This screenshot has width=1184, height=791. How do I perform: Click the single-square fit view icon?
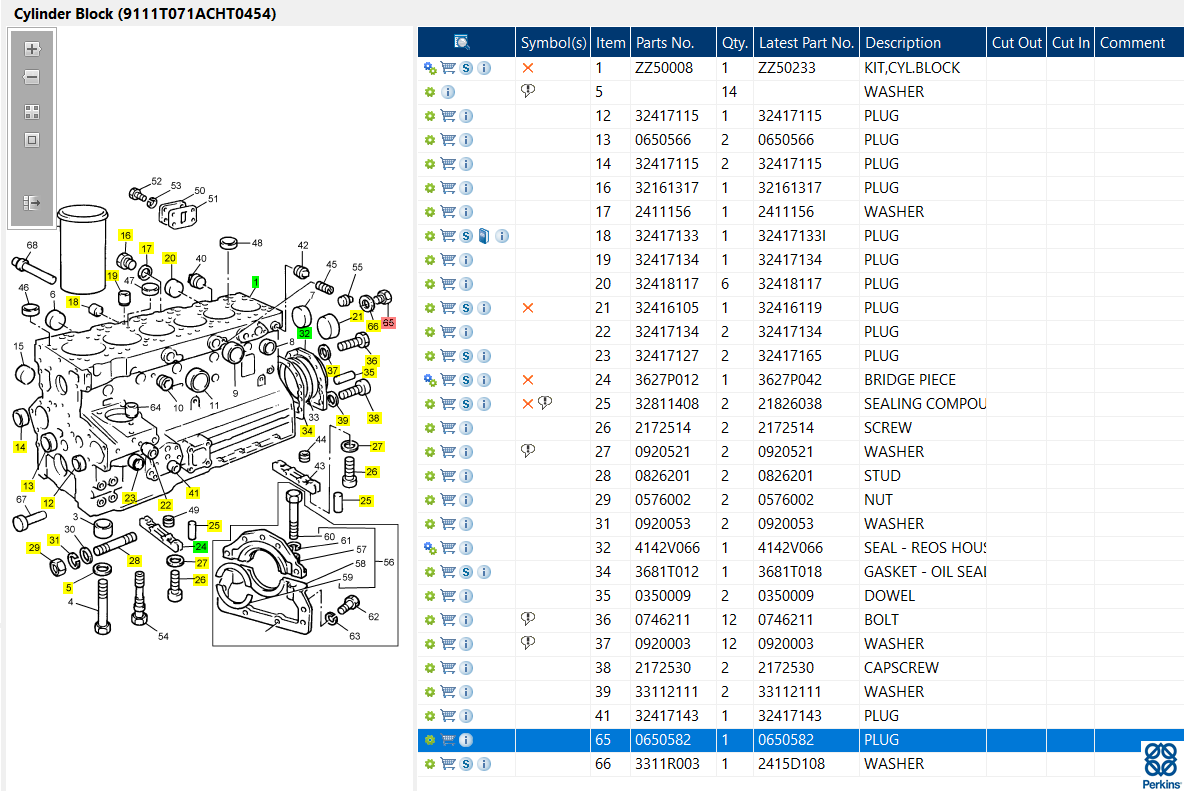pyautogui.click(x=32, y=140)
